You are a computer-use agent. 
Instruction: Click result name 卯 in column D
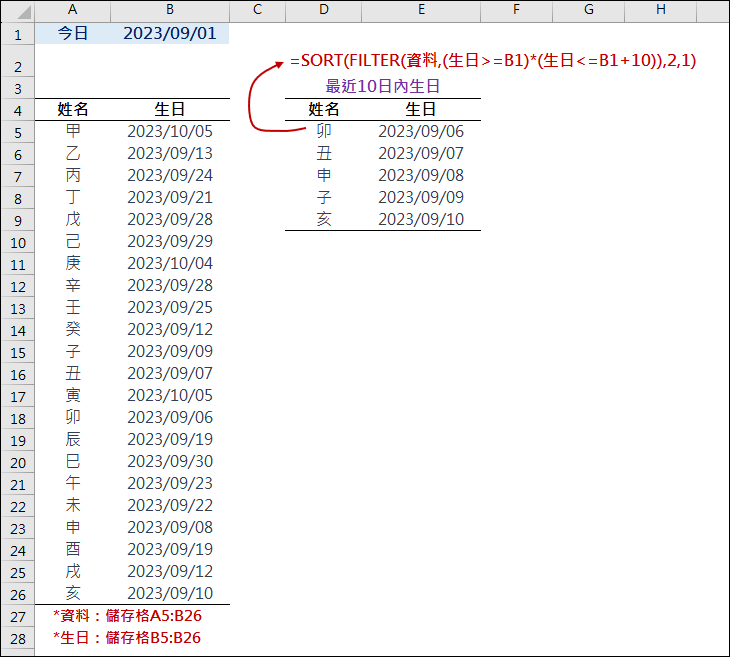click(324, 131)
